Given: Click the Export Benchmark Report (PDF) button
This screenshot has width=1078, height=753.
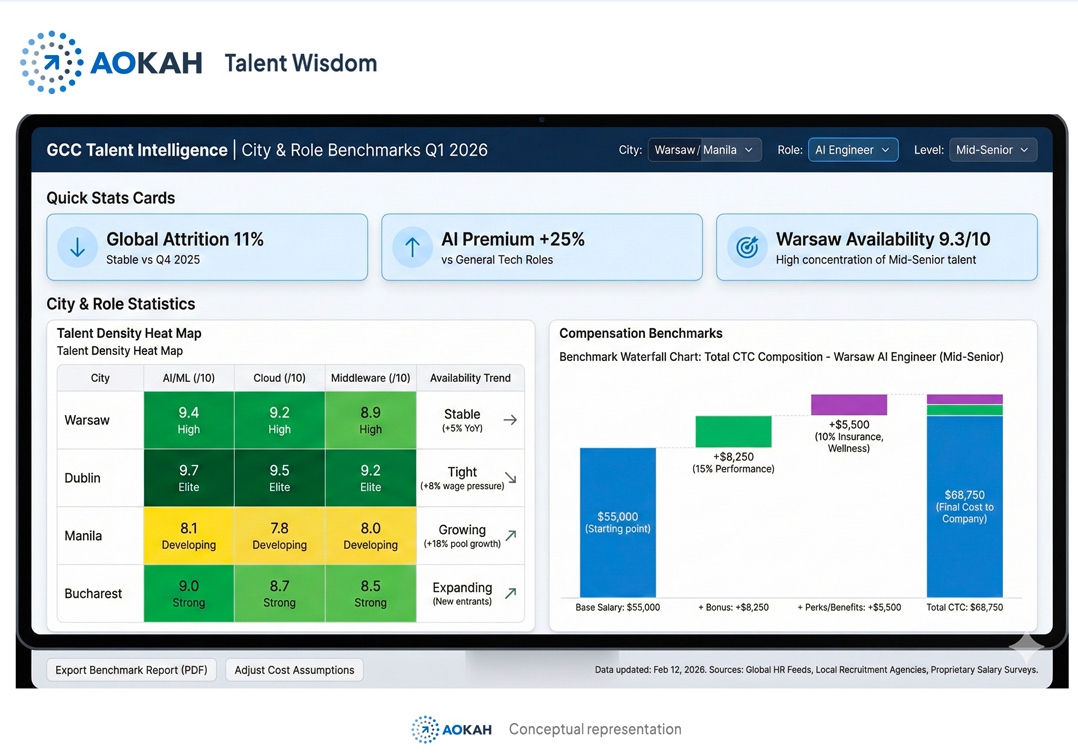Looking at the screenshot, I should (132, 670).
